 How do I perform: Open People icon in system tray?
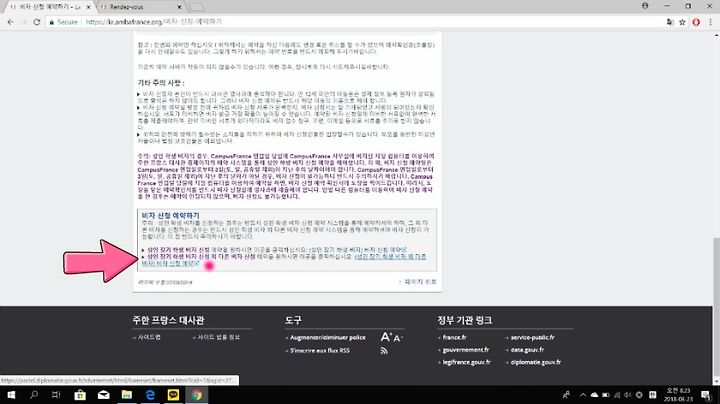click(x=567, y=395)
